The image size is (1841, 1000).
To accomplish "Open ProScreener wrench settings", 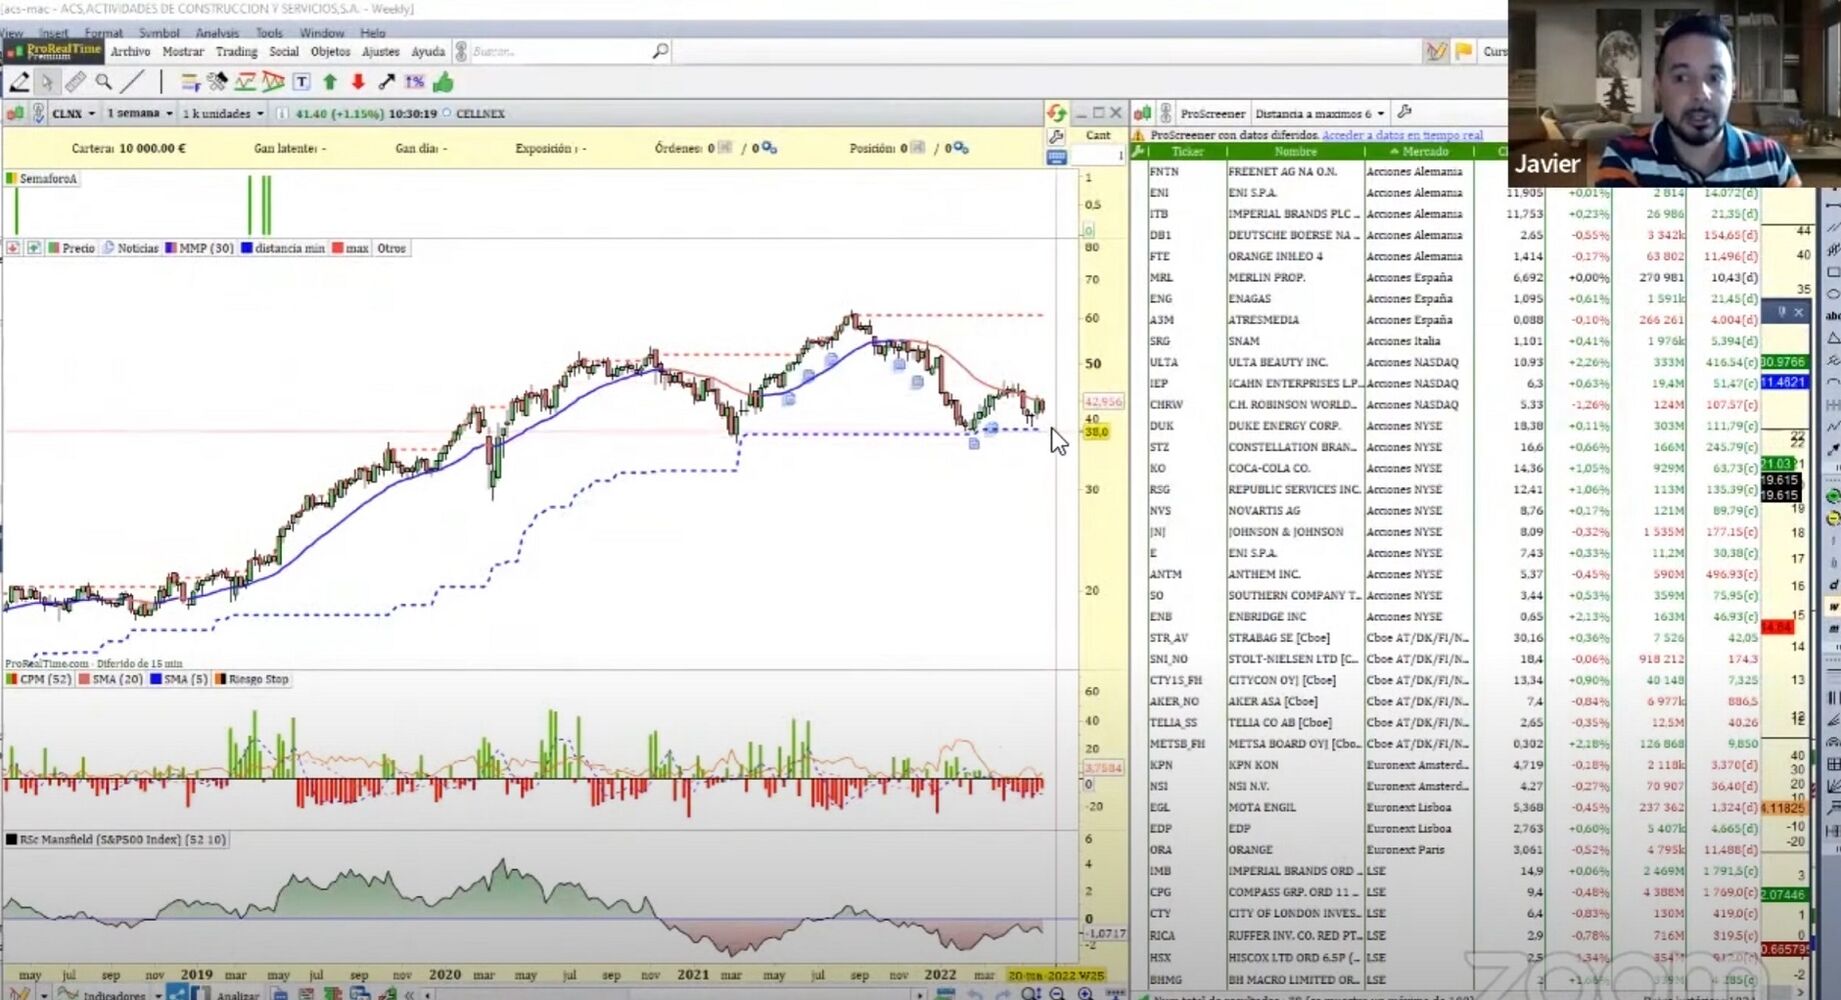I will [1404, 113].
